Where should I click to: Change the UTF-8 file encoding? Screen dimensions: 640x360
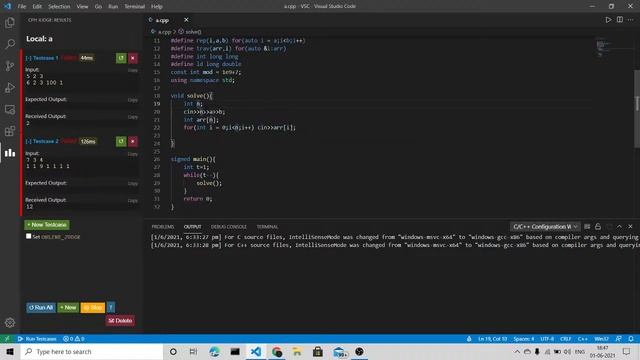point(547,339)
